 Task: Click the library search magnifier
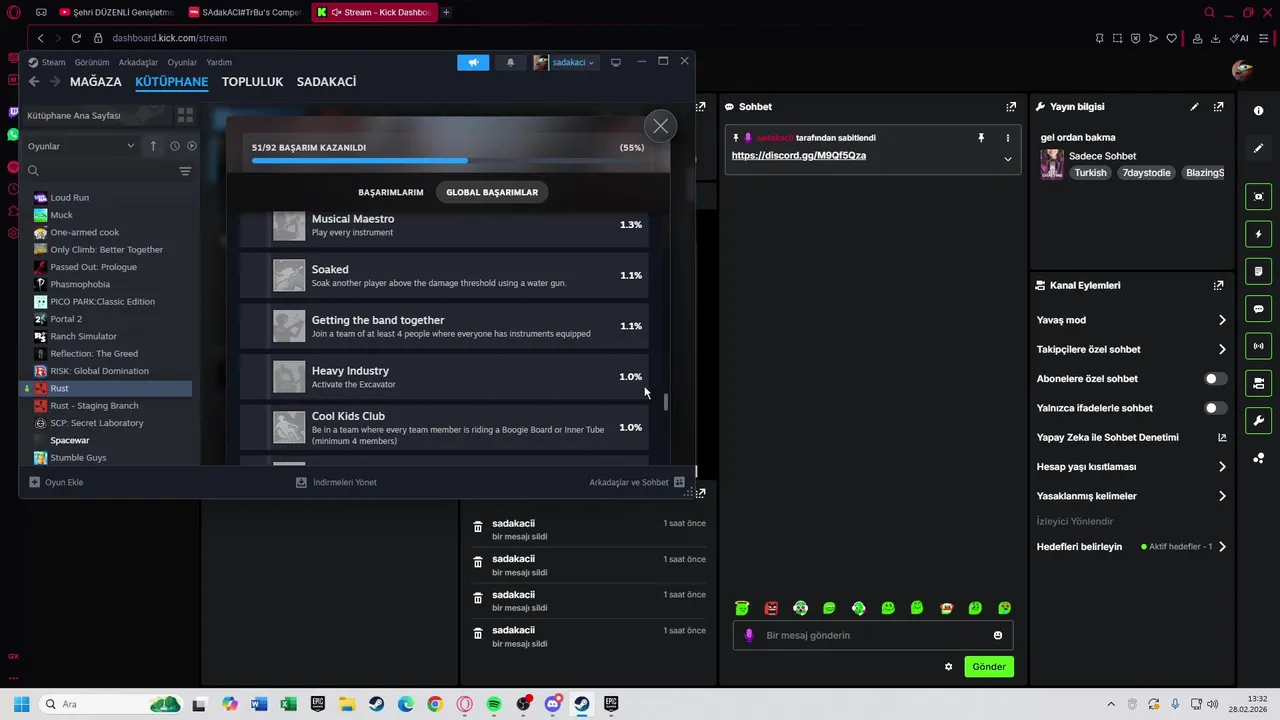(x=33, y=171)
